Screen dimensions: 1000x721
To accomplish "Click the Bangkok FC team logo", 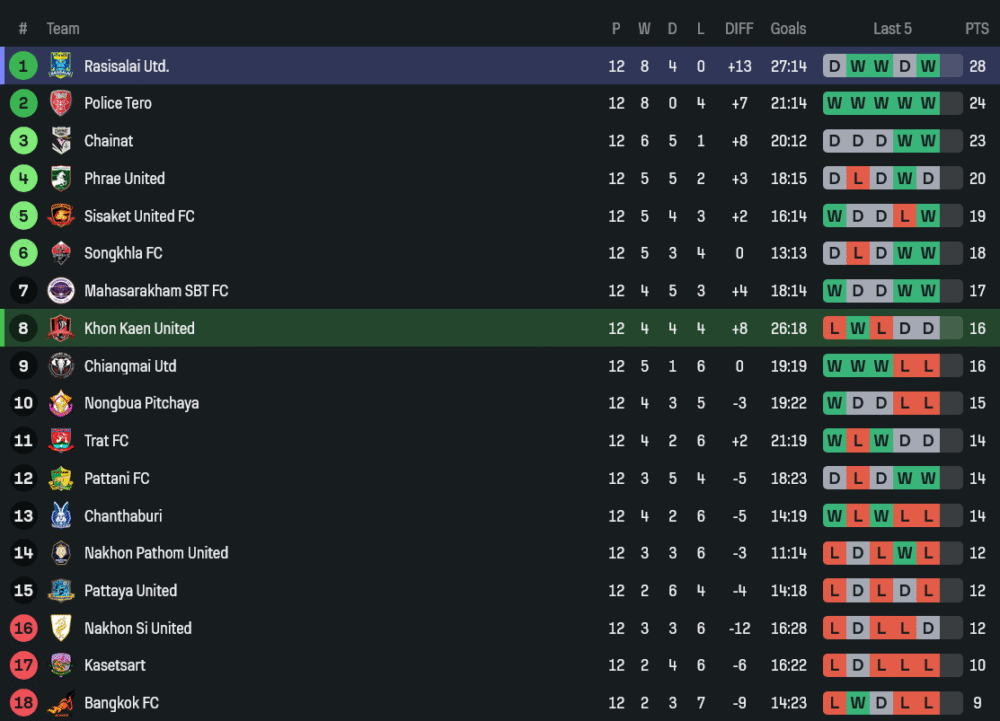I will pos(61,703).
